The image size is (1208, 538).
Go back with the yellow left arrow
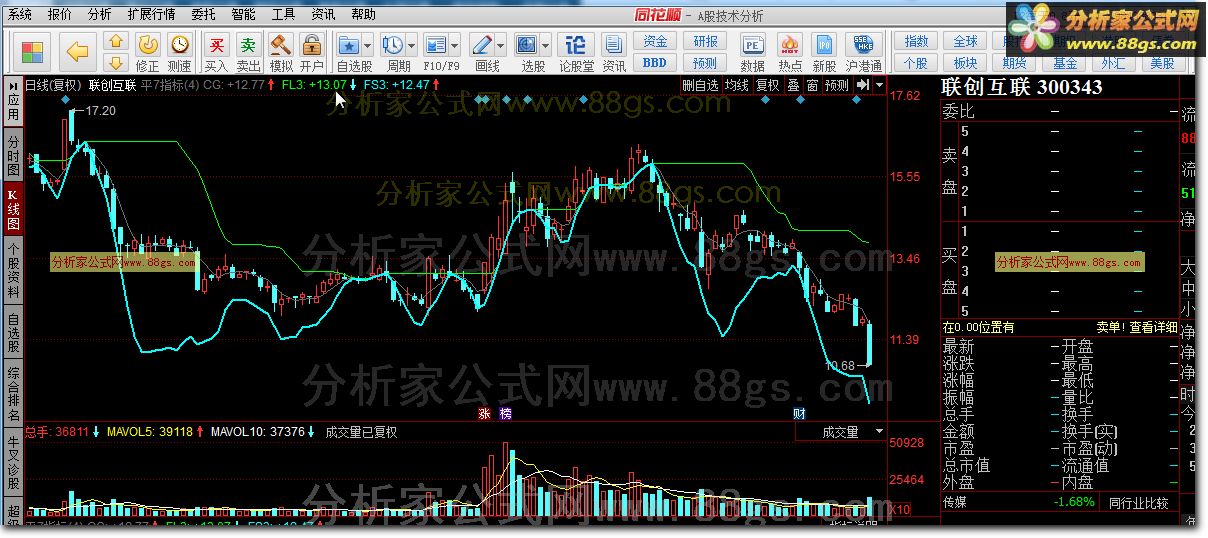[x=77, y=51]
